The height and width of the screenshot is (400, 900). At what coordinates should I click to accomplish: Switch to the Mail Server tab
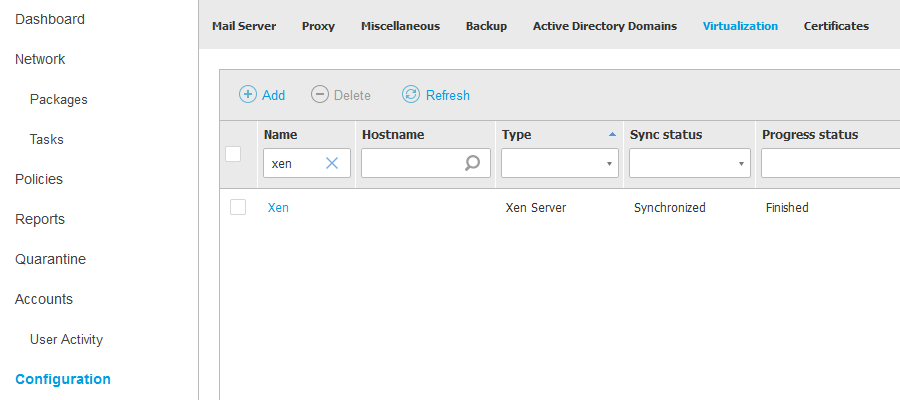tap(244, 26)
